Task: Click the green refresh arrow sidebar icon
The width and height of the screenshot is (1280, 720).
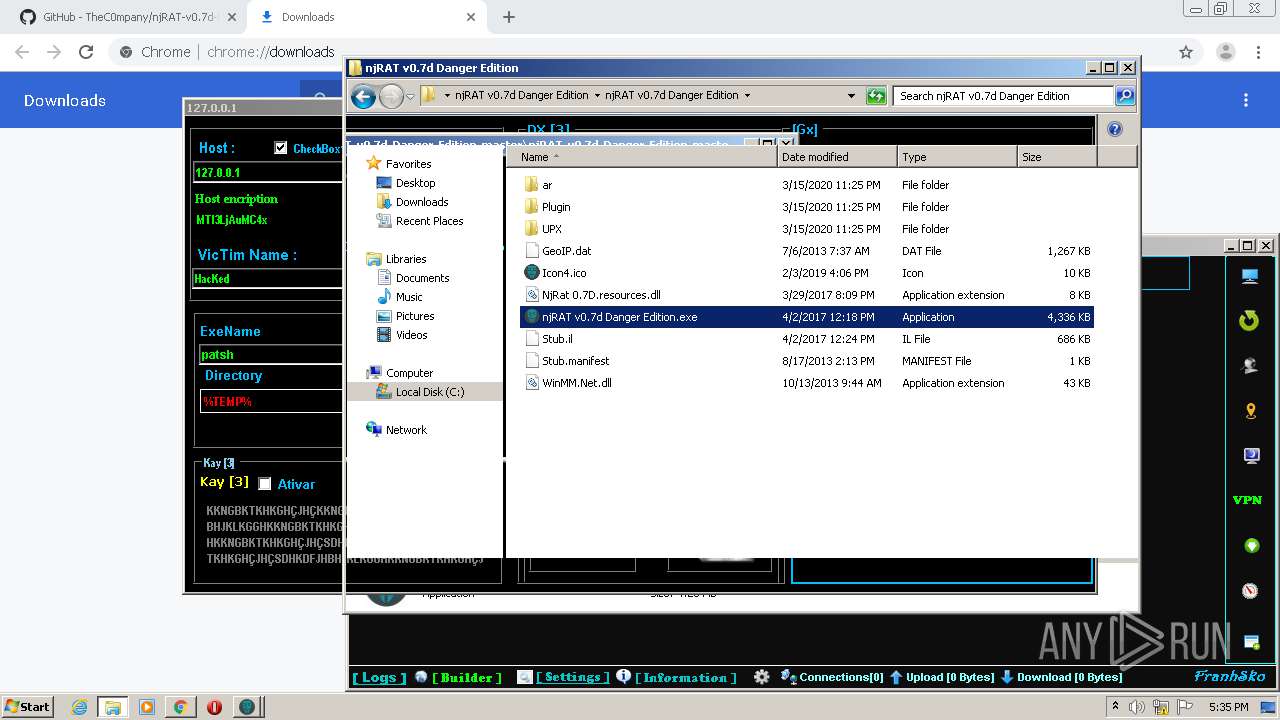Action: click(1249, 321)
